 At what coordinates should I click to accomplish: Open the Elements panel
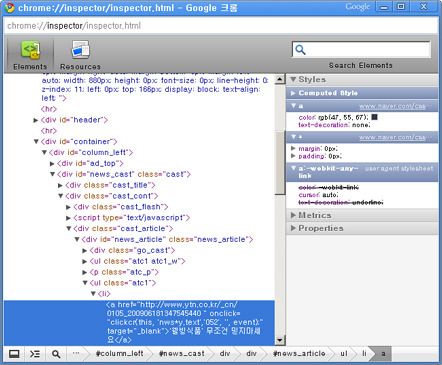tap(30, 54)
